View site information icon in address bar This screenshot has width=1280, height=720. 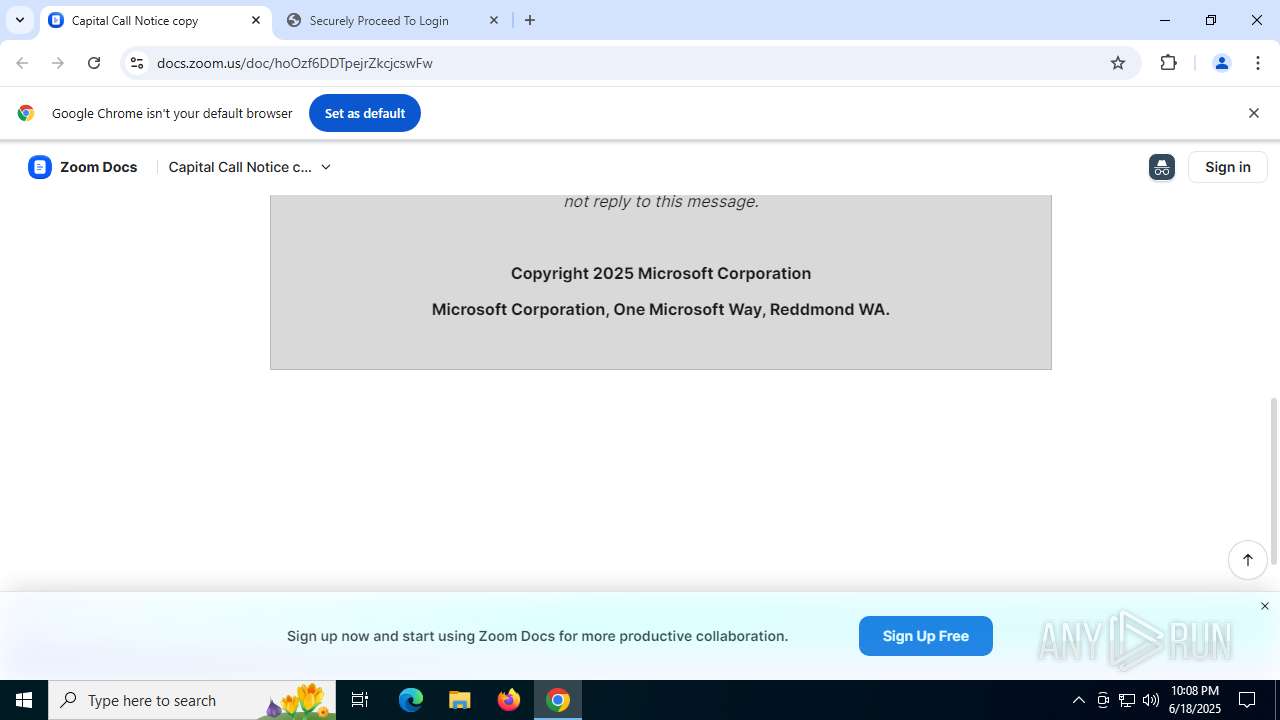tap(137, 63)
